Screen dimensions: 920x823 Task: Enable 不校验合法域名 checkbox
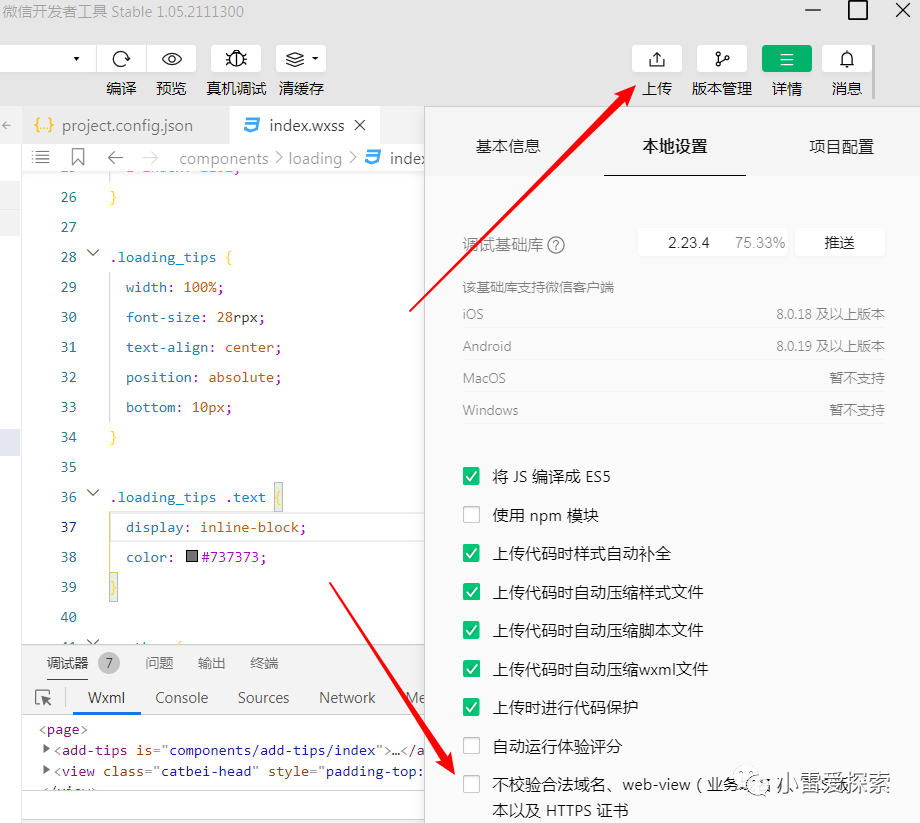pos(472,785)
